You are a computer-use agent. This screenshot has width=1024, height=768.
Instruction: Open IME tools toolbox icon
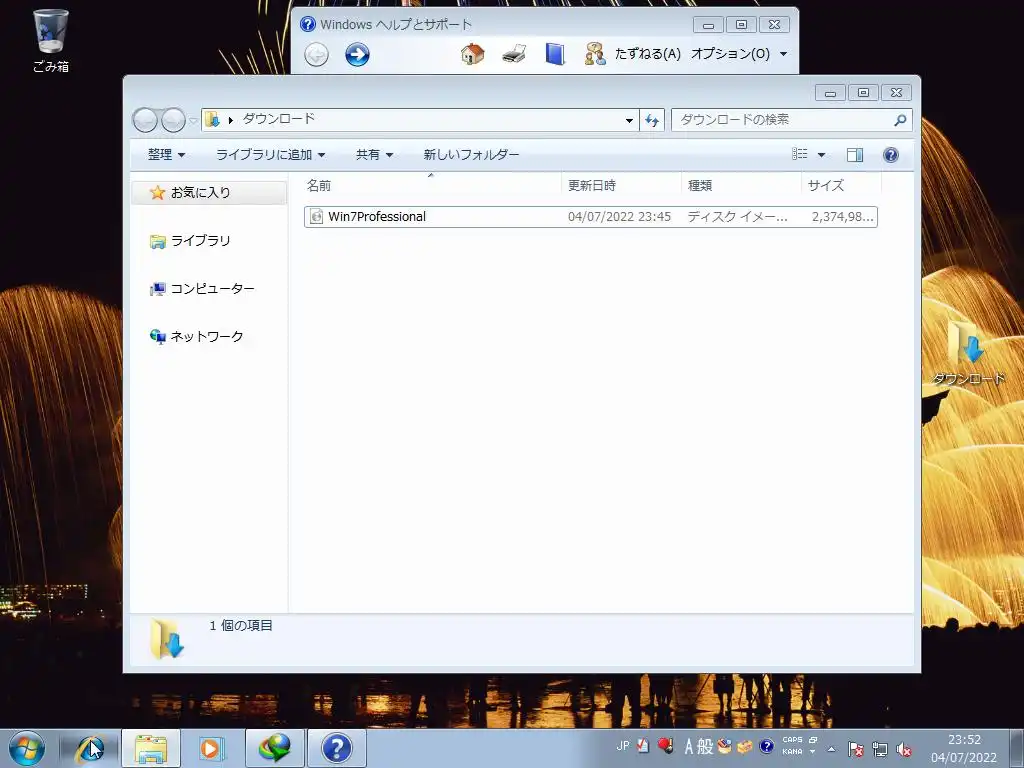[x=744, y=746]
